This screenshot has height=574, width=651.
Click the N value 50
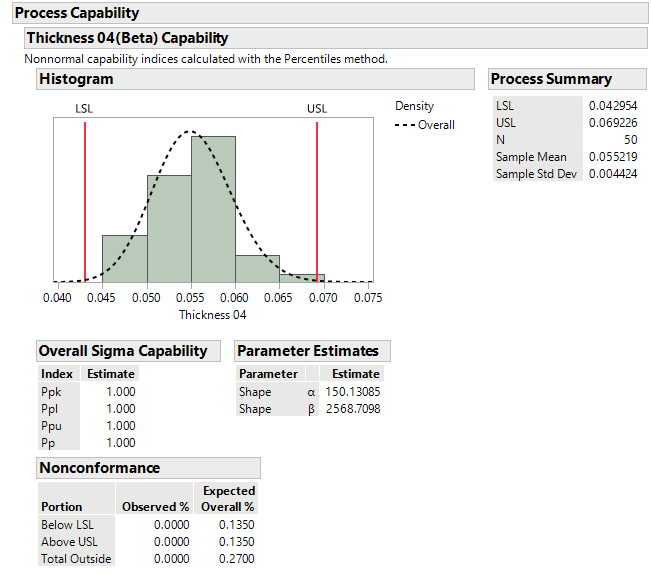point(631,140)
